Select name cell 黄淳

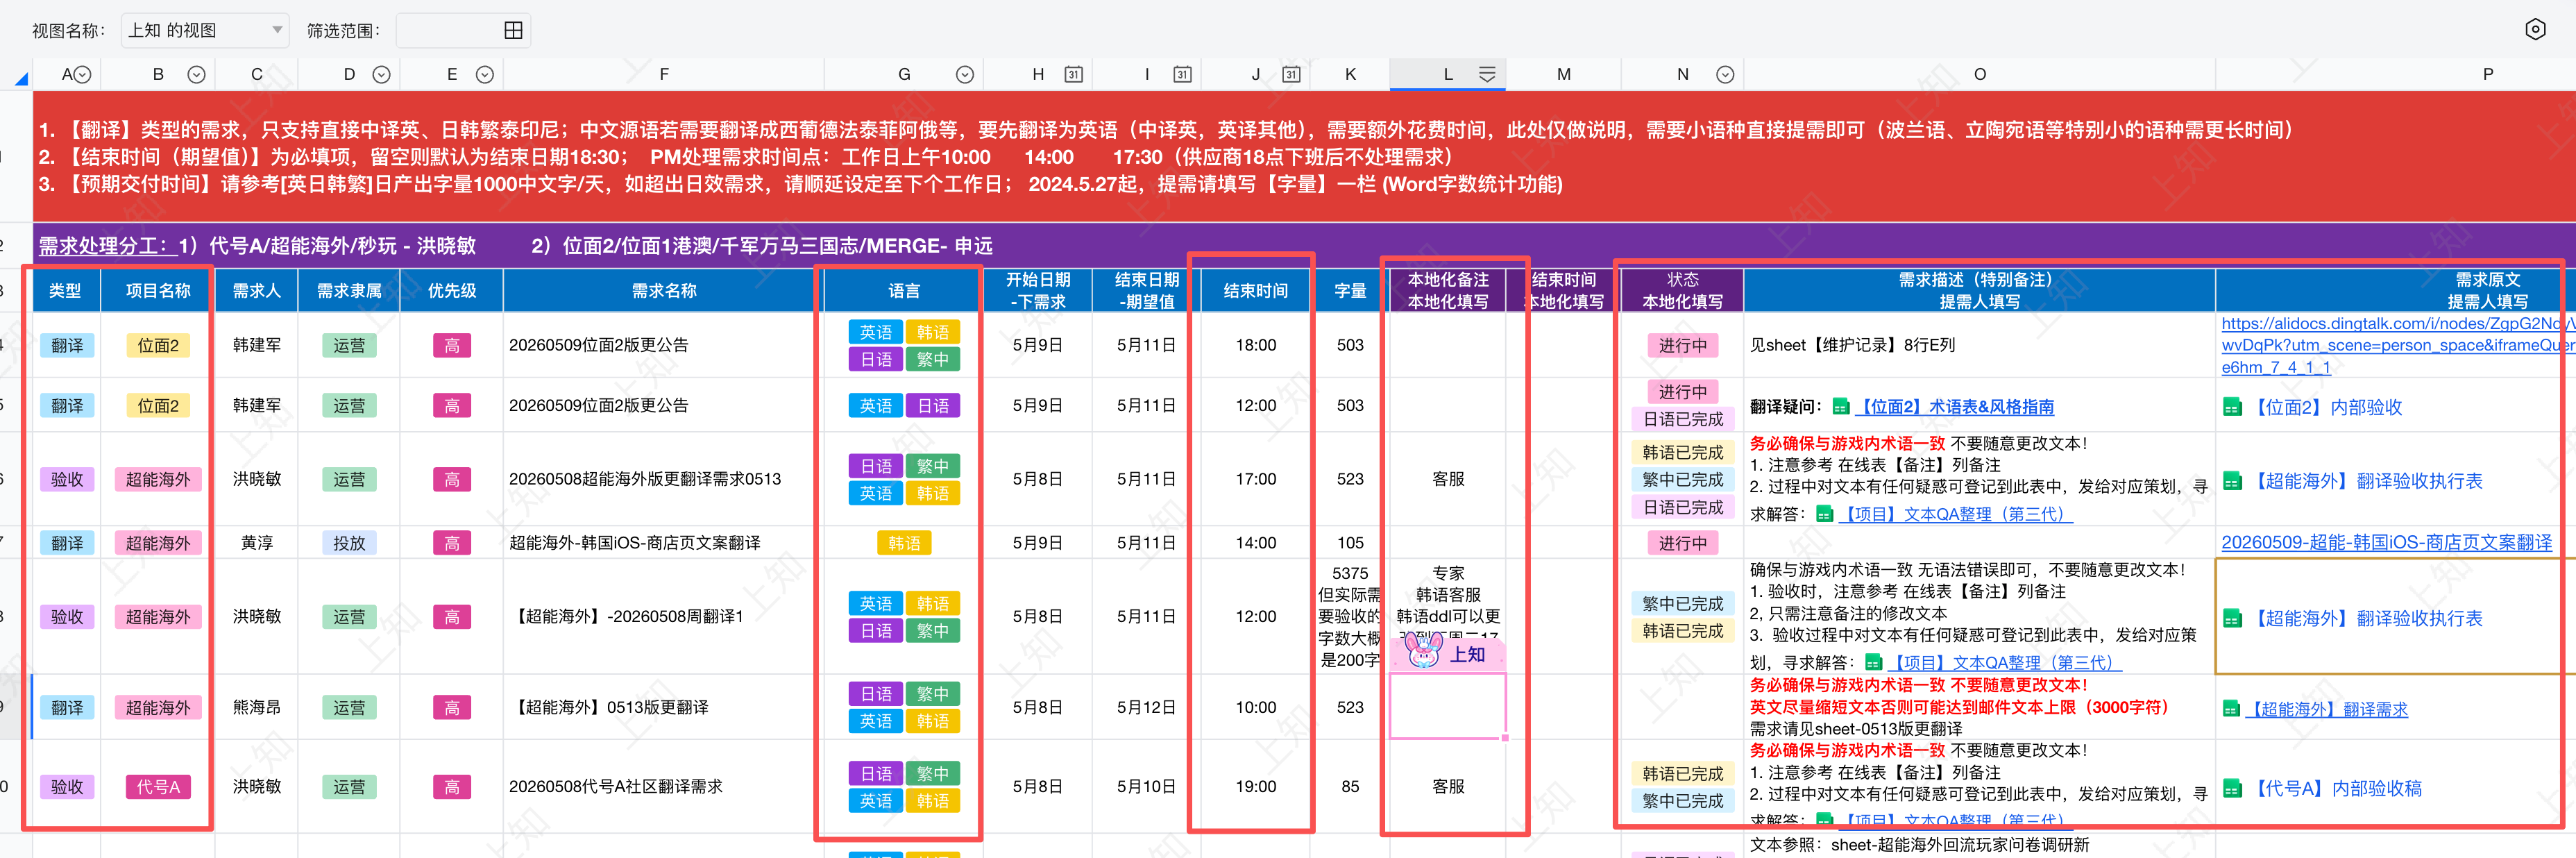257,543
